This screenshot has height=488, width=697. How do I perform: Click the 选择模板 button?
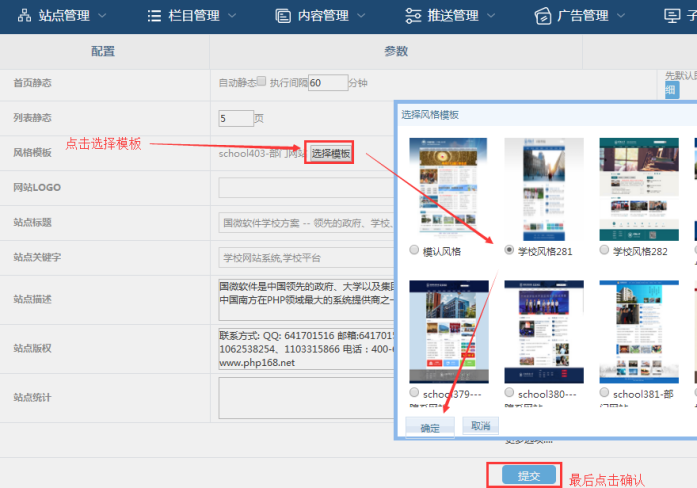tap(330, 153)
